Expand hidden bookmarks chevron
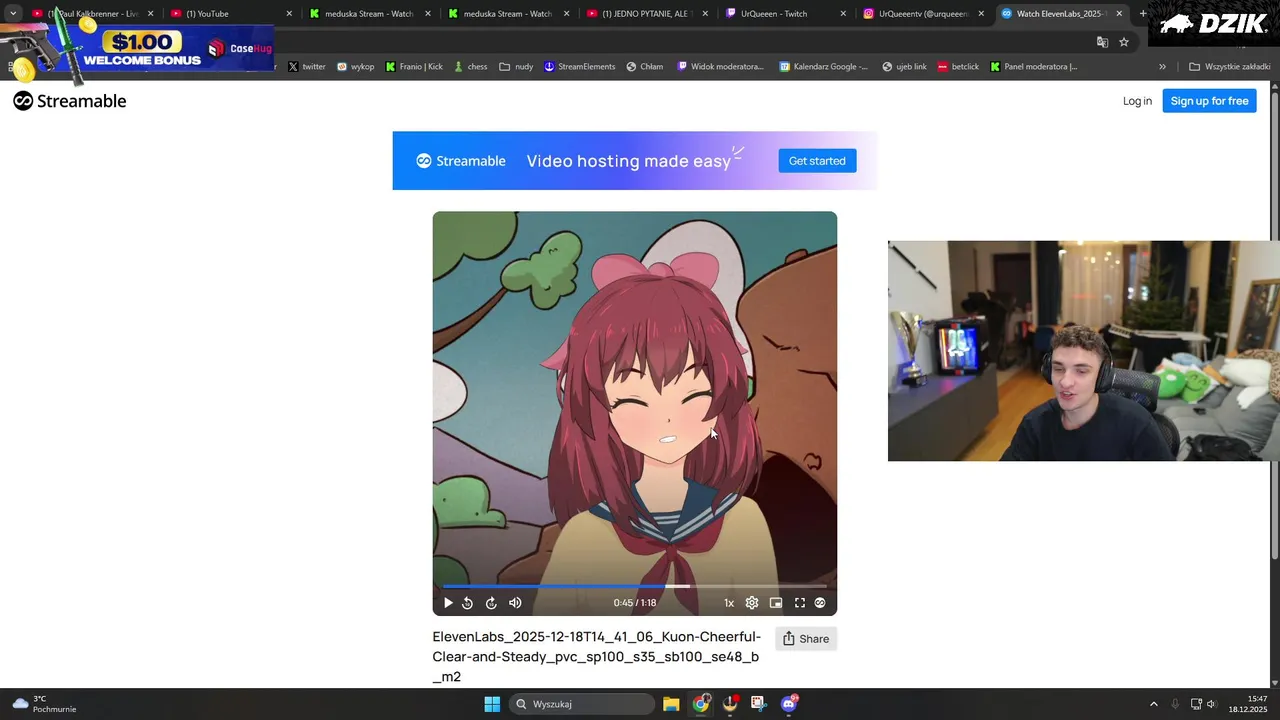The width and height of the screenshot is (1280, 720). [x=1162, y=67]
